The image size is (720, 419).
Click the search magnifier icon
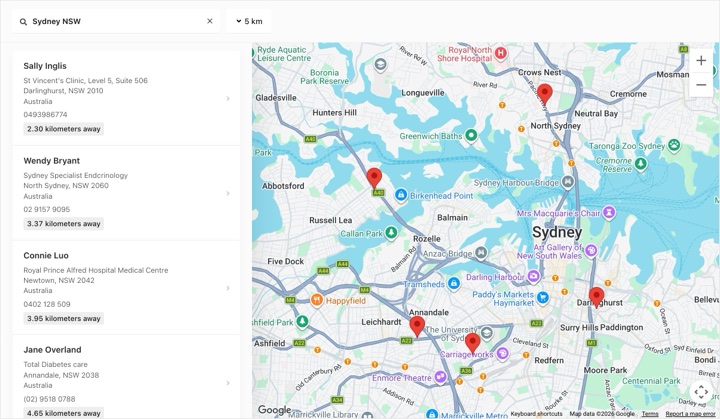coord(23,22)
